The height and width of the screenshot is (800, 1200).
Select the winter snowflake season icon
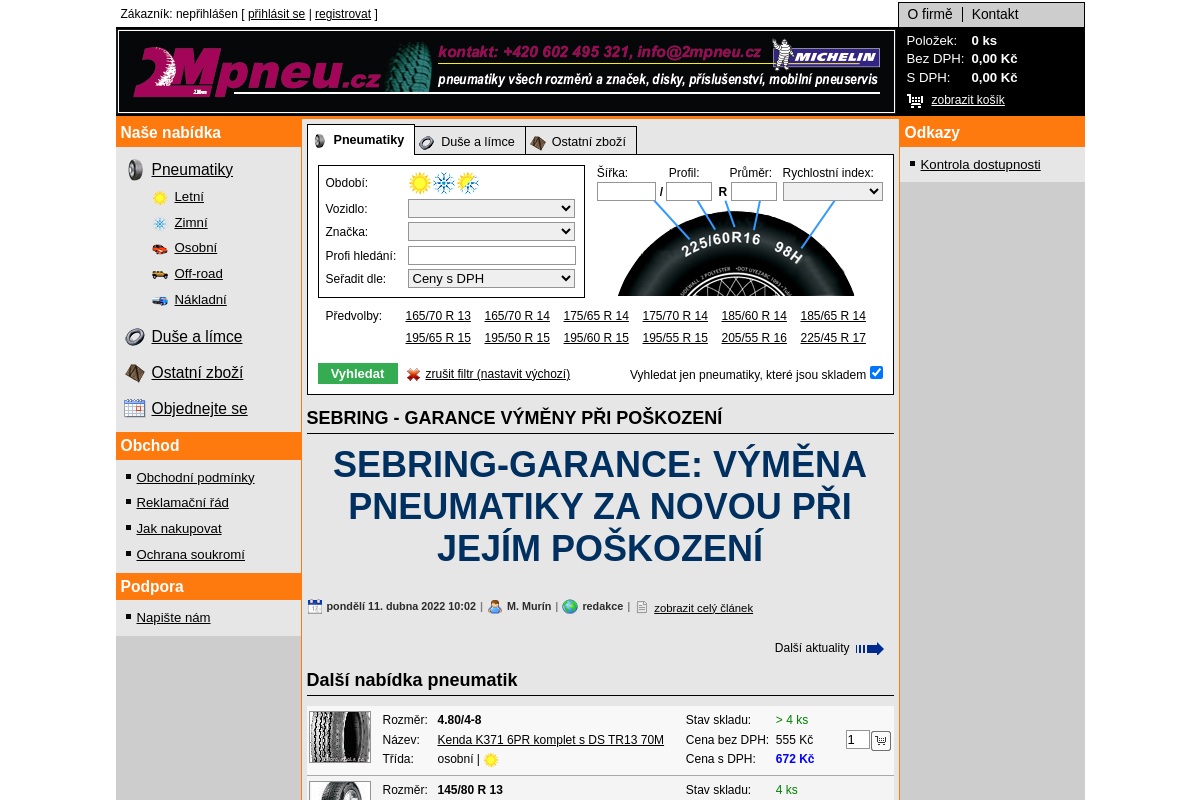(x=442, y=183)
